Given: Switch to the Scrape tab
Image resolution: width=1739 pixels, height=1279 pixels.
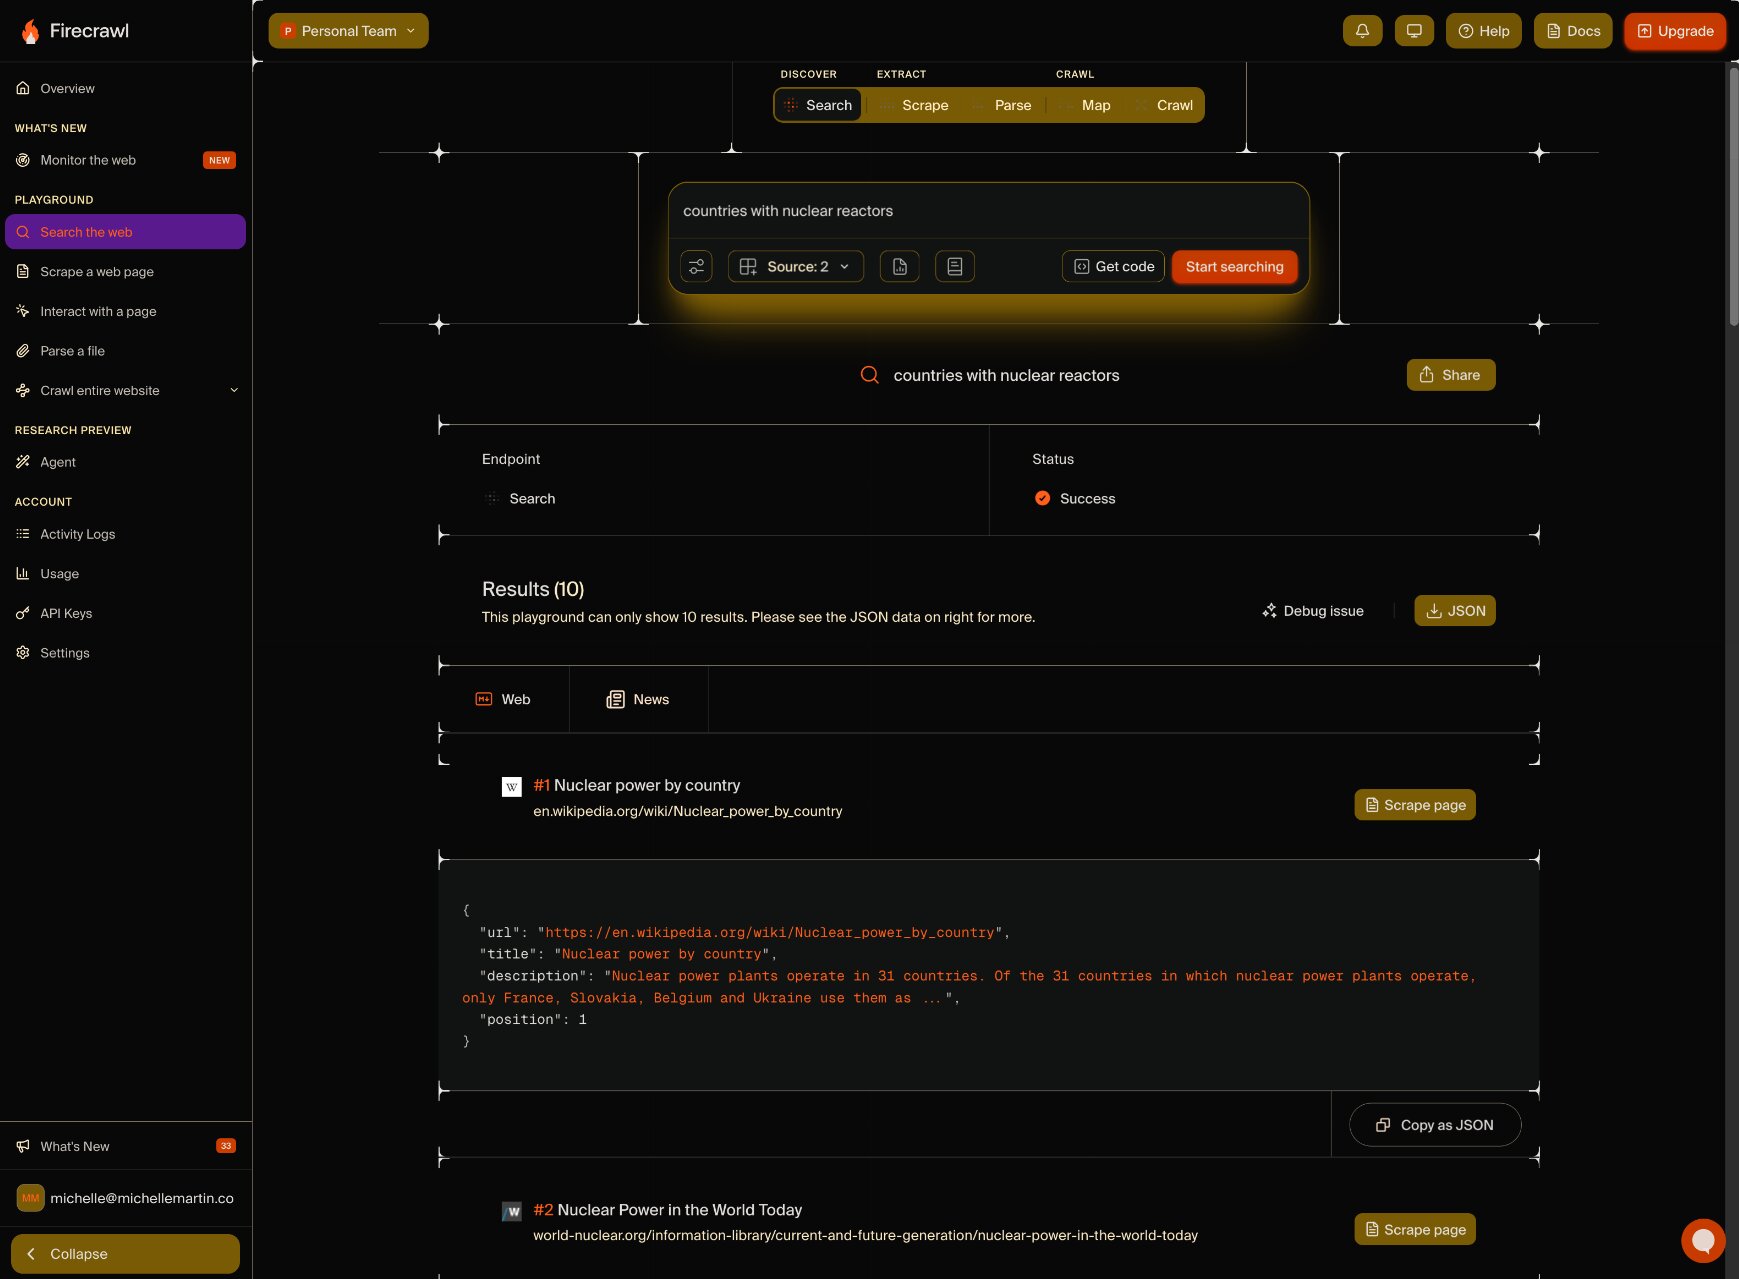Looking at the screenshot, I should click(914, 105).
